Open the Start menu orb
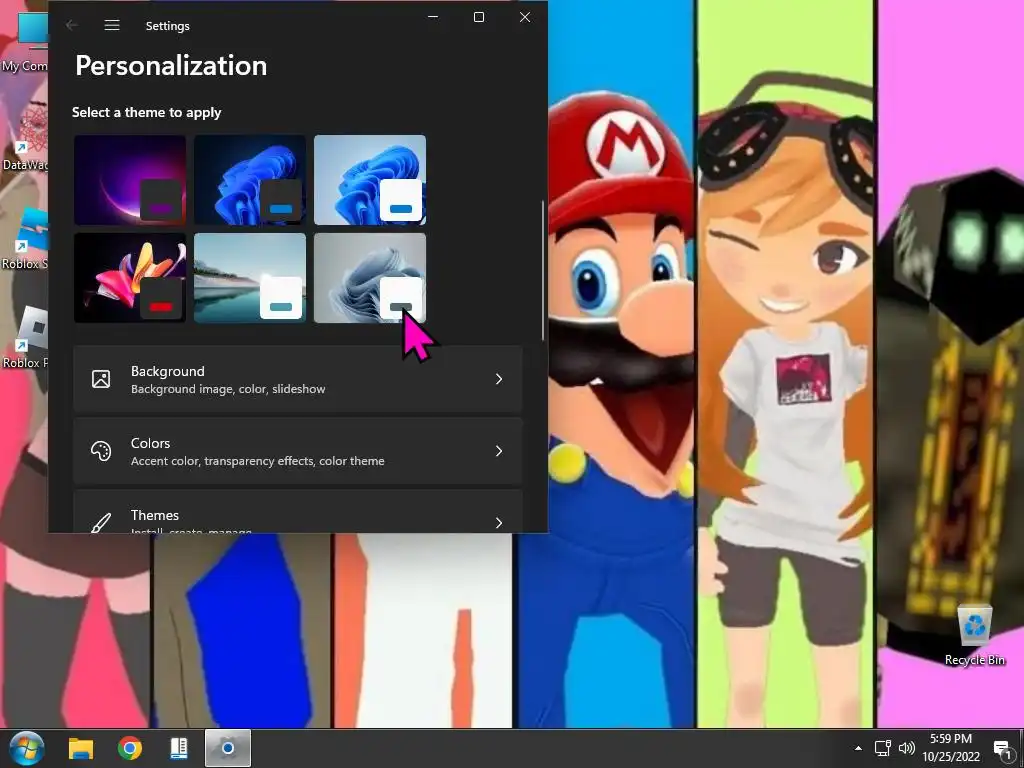 27,748
